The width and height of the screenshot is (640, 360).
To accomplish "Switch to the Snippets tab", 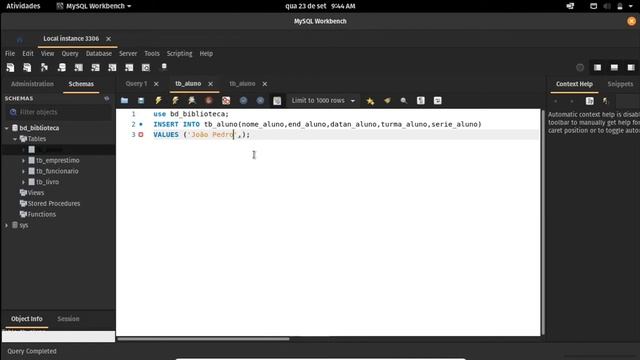I will (x=620, y=84).
